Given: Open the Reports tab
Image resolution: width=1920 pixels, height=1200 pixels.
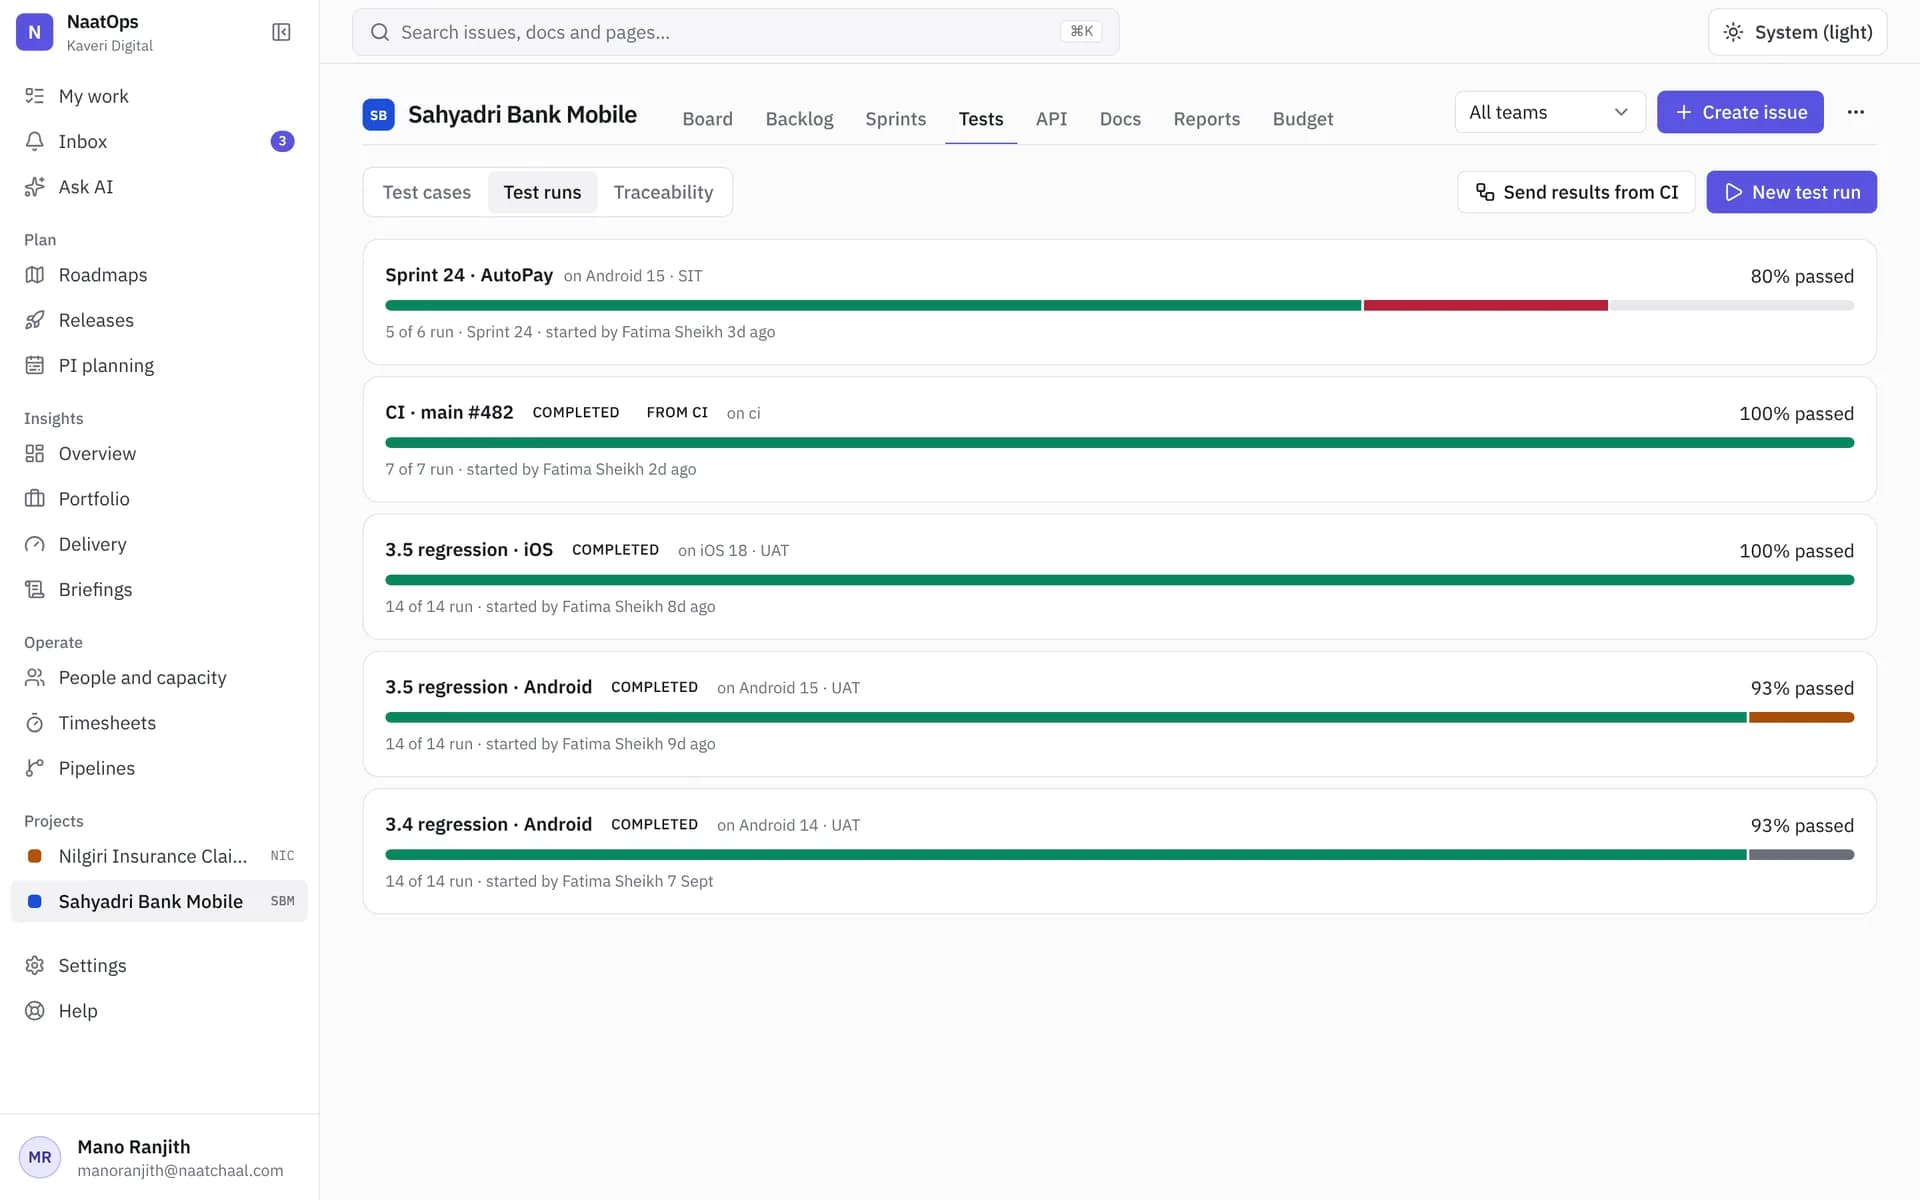Looking at the screenshot, I should tap(1206, 118).
